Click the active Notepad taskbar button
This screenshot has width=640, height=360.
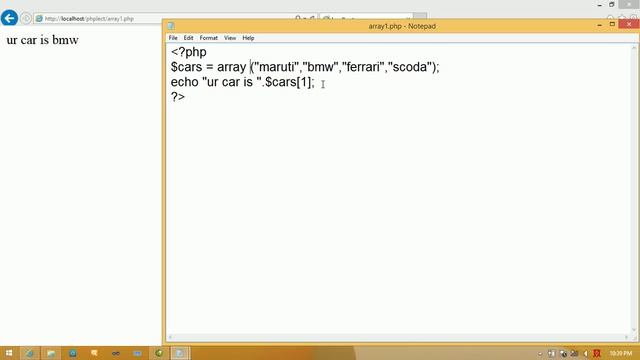coord(180,353)
